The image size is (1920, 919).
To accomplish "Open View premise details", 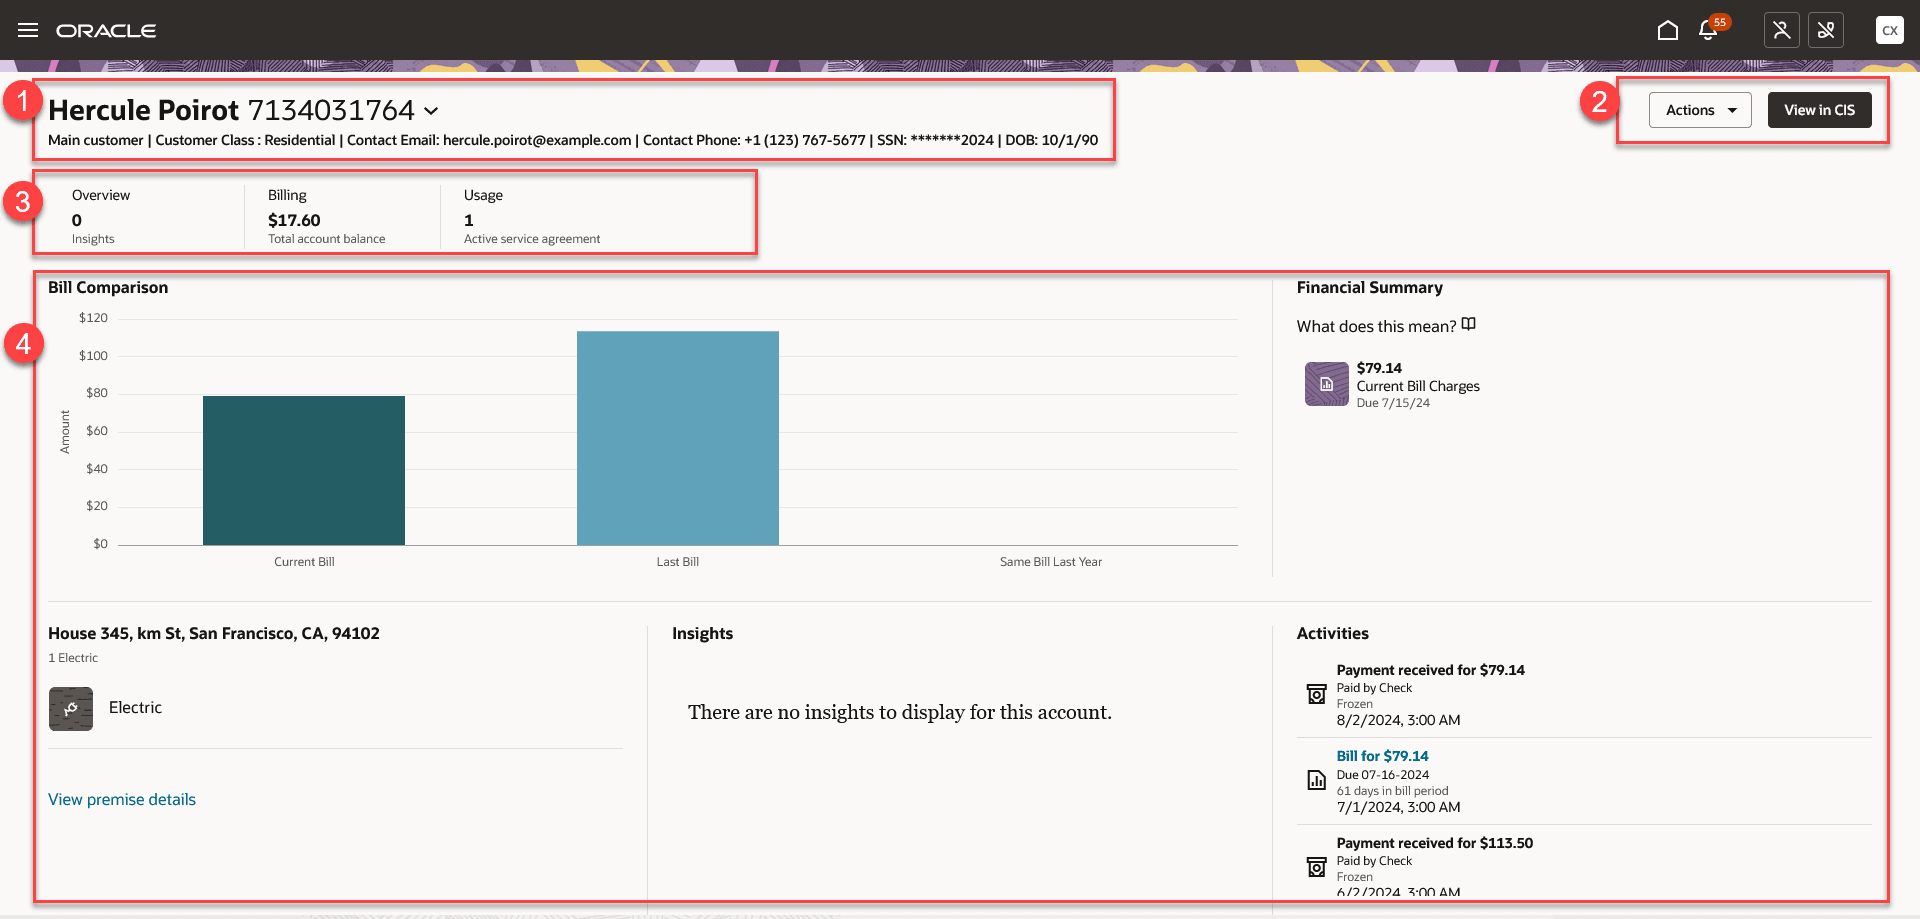I will click(121, 799).
